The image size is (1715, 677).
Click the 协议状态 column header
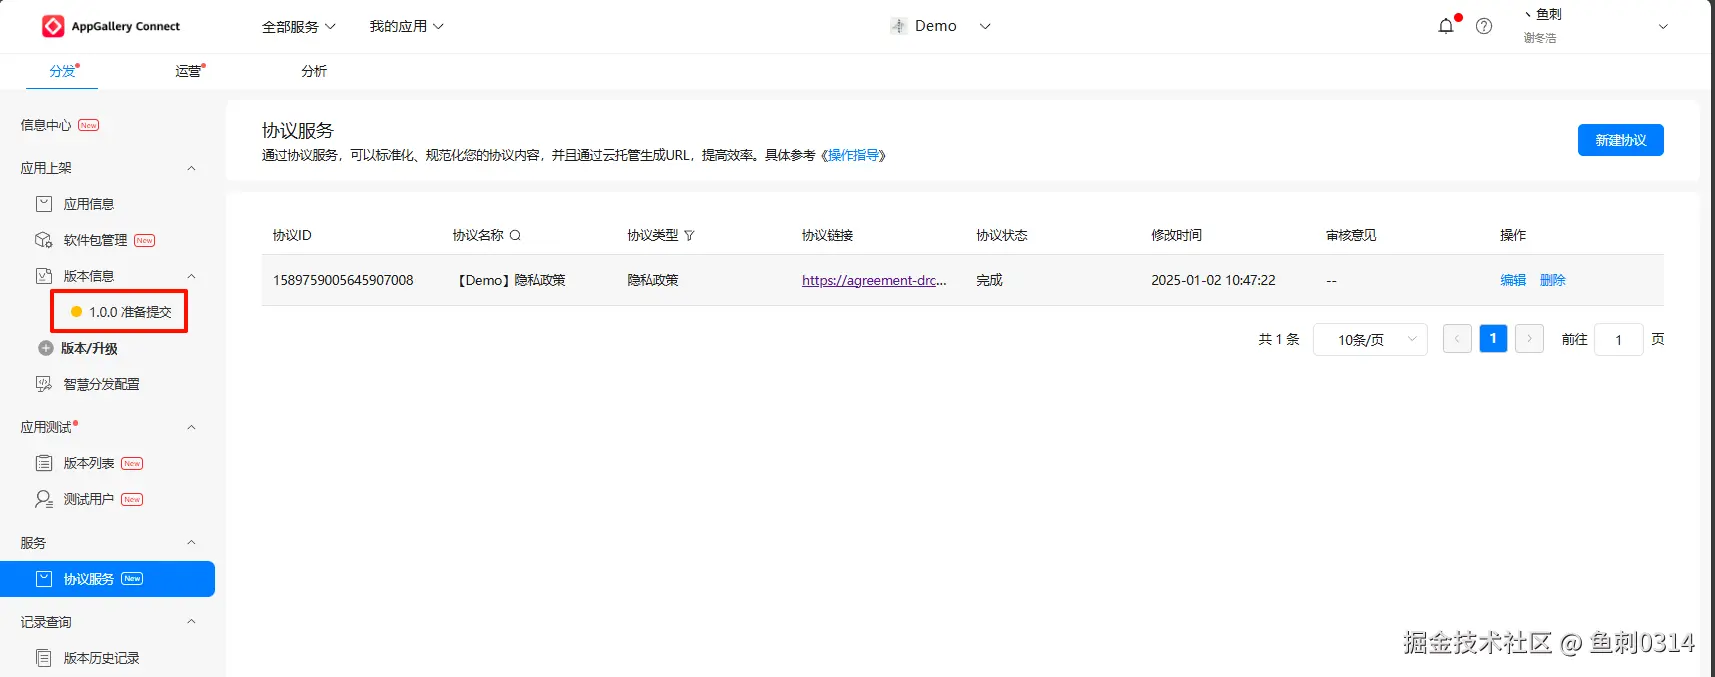(1002, 235)
